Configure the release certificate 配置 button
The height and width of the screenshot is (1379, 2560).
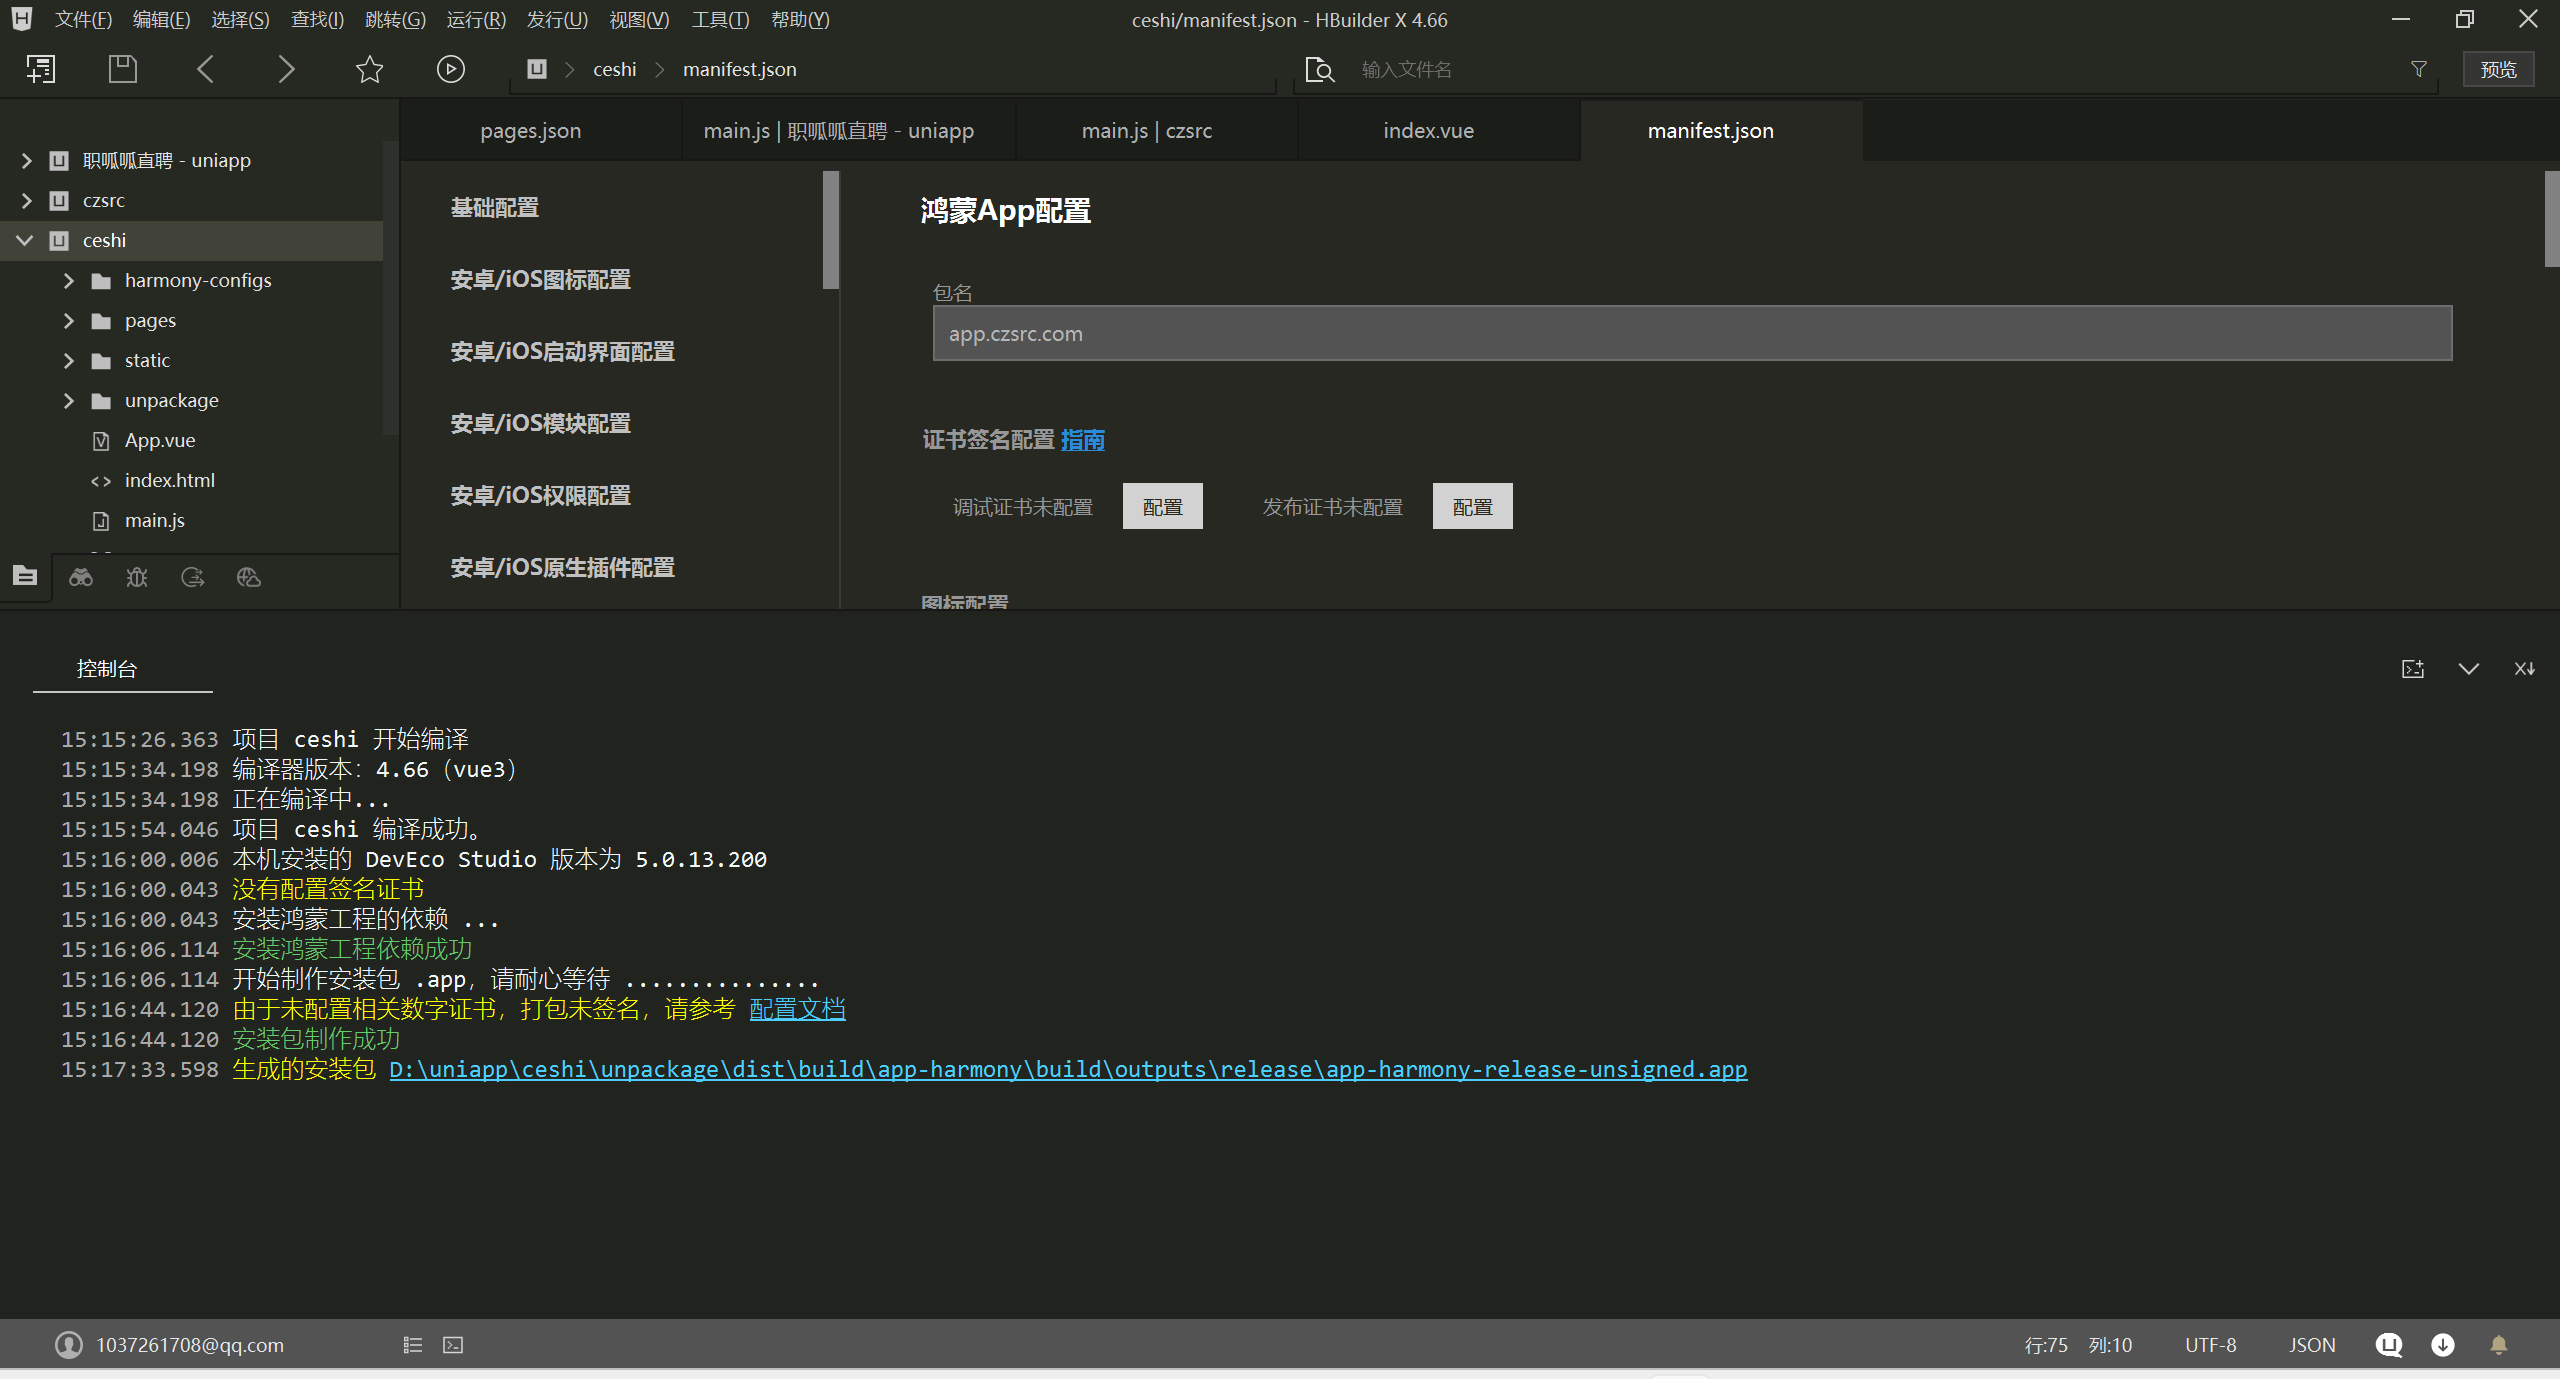[1473, 507]
